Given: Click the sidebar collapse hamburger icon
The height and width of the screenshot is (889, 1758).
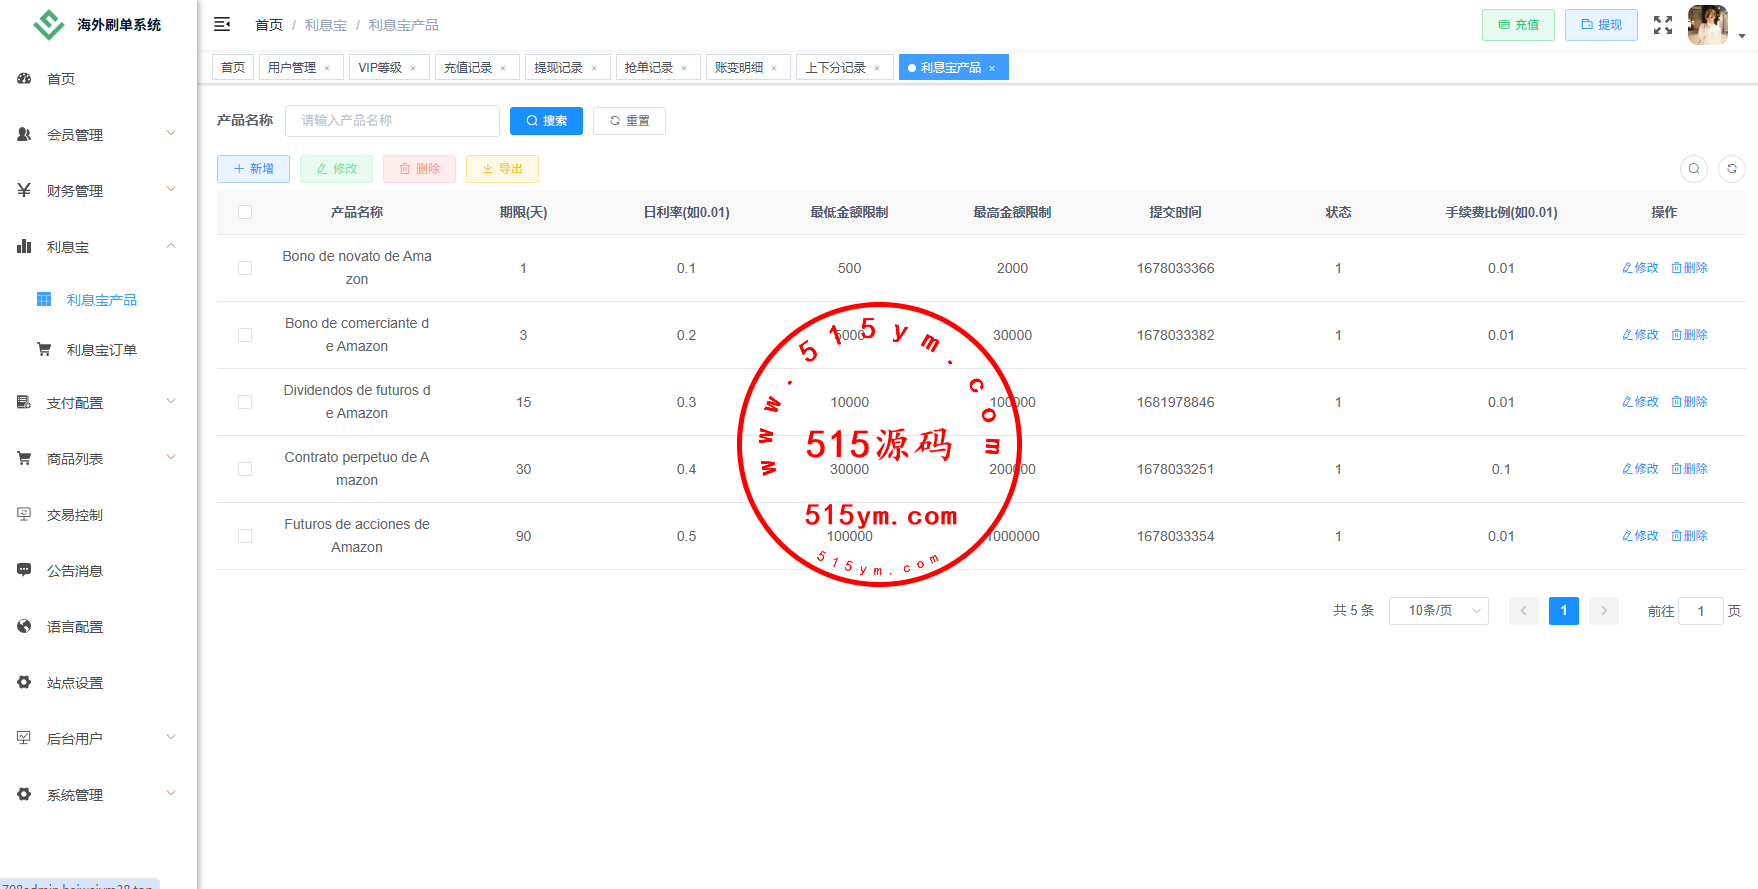Looking at the screenshot, I should pyautogui.click(x=222, y=24).
